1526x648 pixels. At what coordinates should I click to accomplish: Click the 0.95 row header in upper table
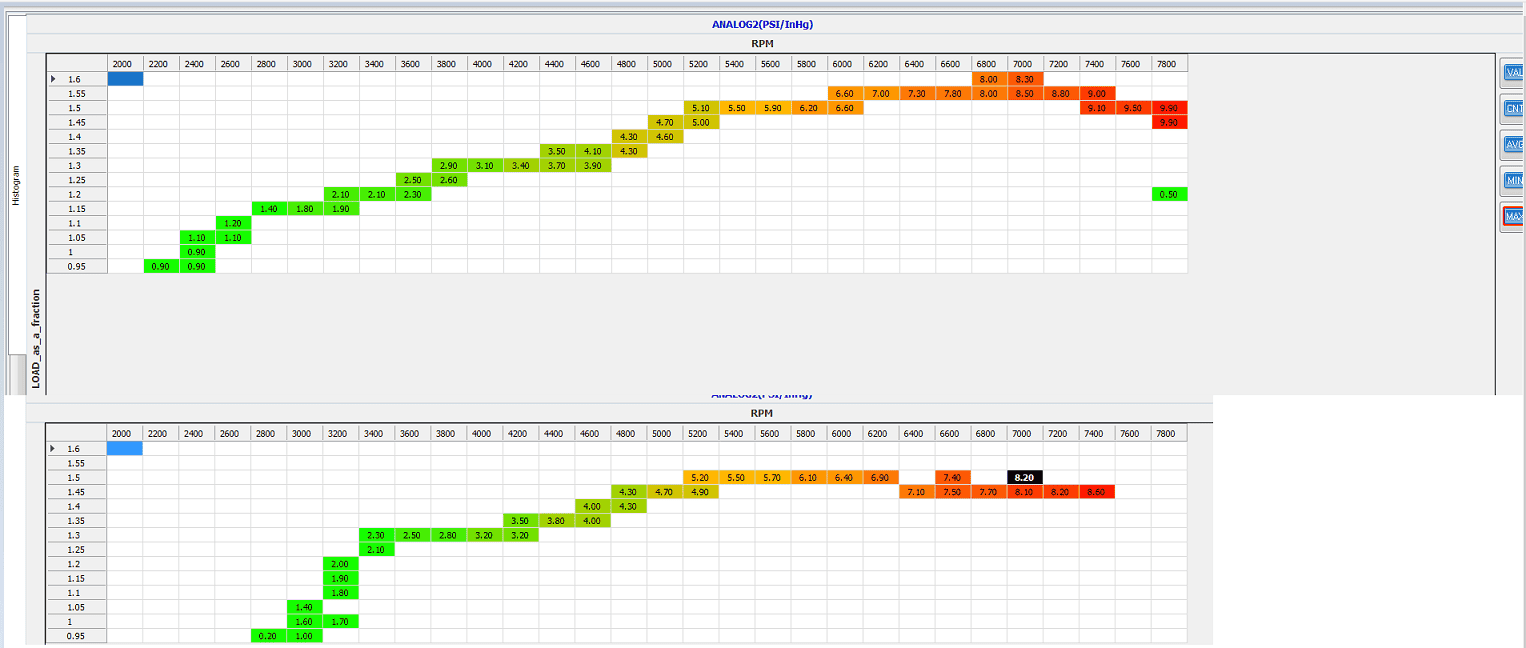coord(78,267)
